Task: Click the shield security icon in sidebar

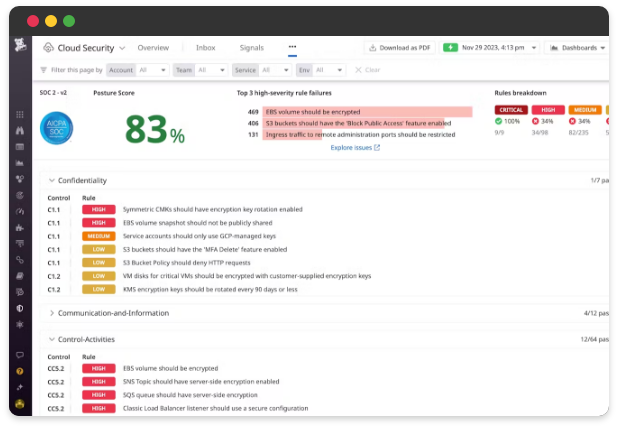Action: [x=19, y=308]
